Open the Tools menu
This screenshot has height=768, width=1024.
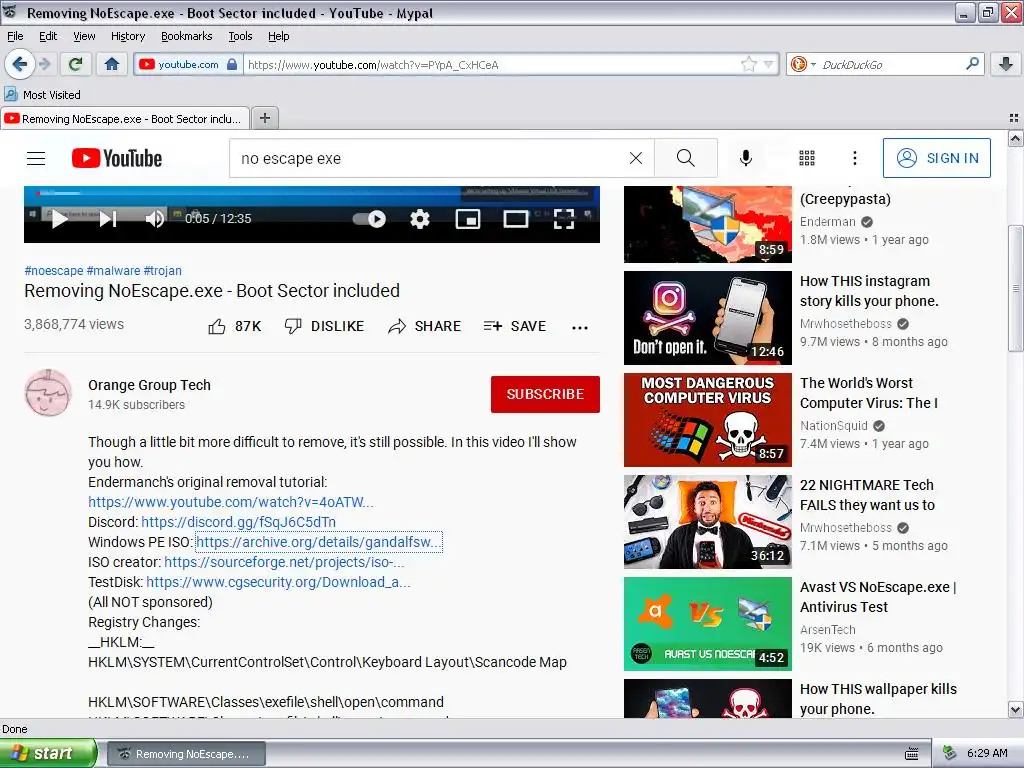click(240, 36)
